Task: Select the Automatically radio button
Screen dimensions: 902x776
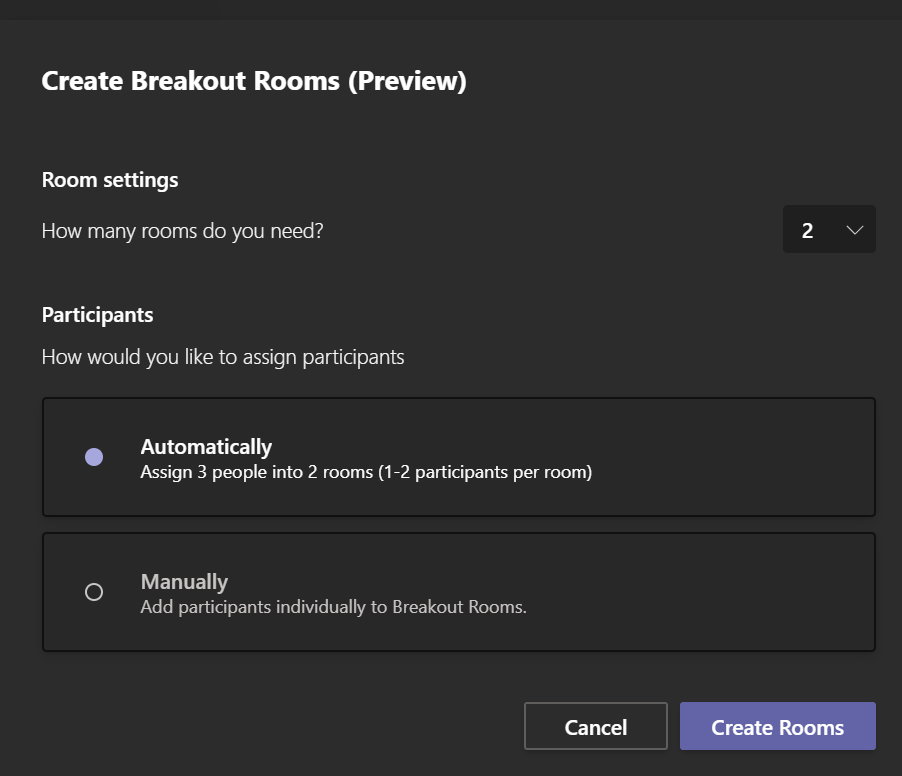Action: pos(94,457)
